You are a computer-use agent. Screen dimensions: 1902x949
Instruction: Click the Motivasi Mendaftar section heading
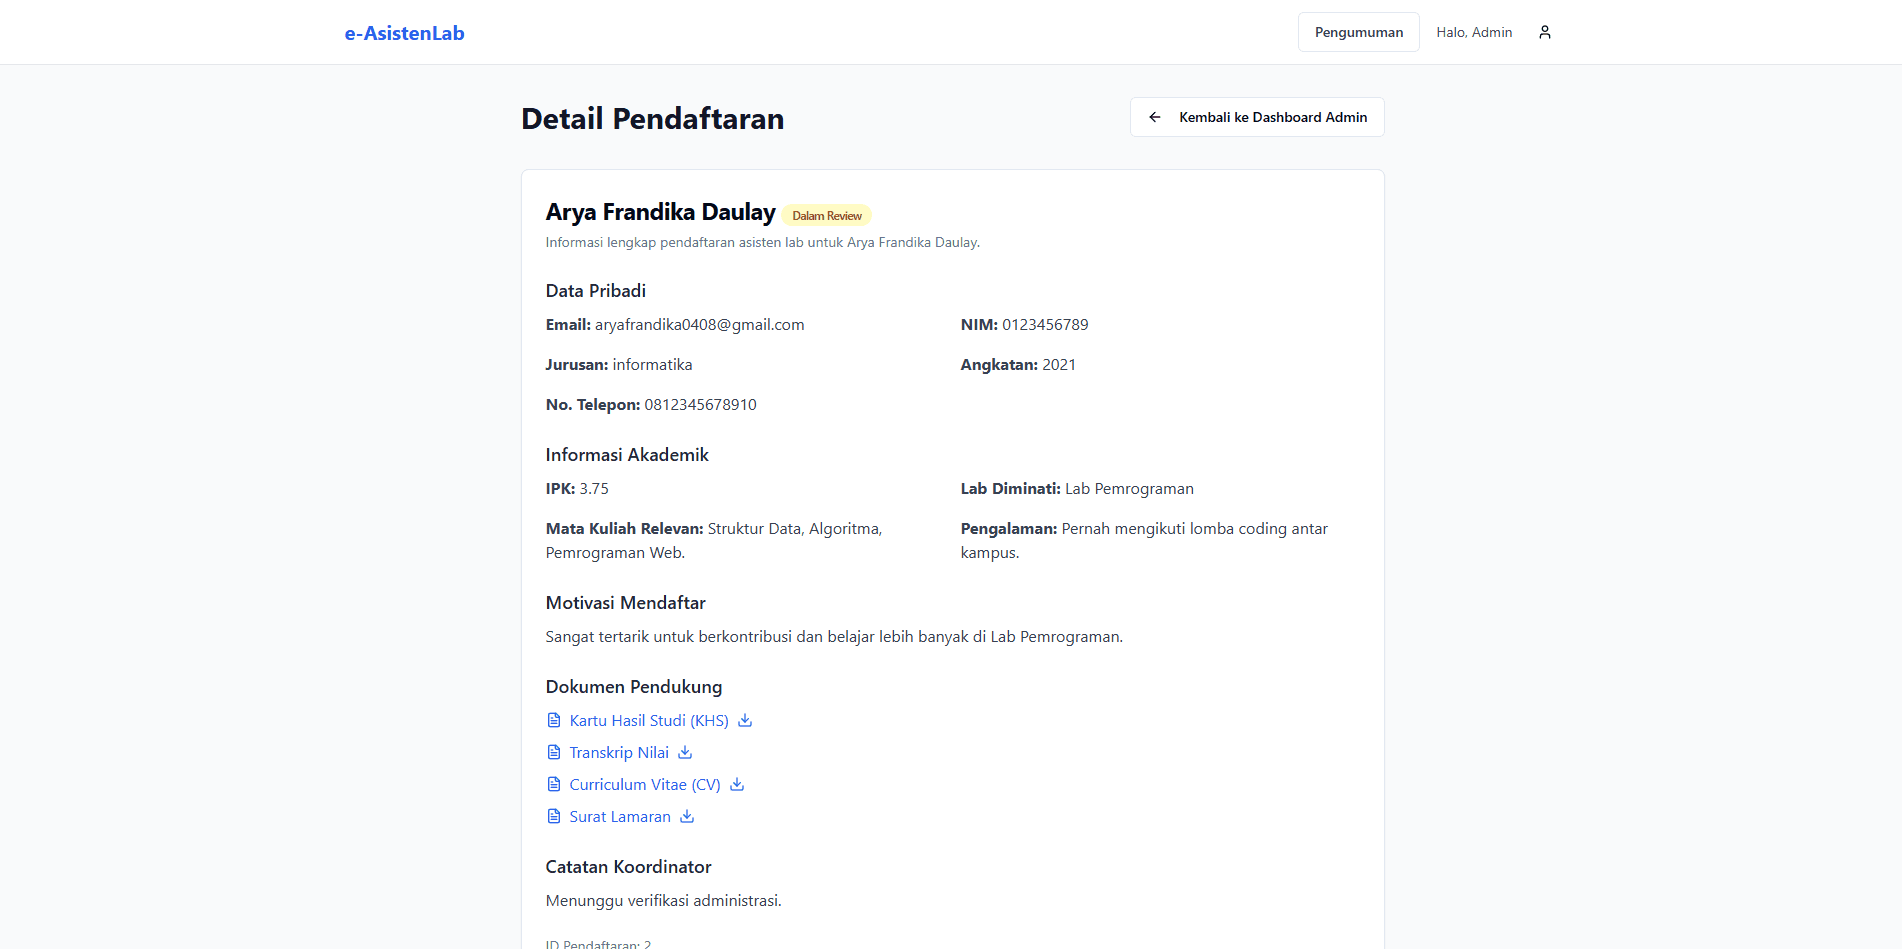pyautogui.click(x=626, y=602)
